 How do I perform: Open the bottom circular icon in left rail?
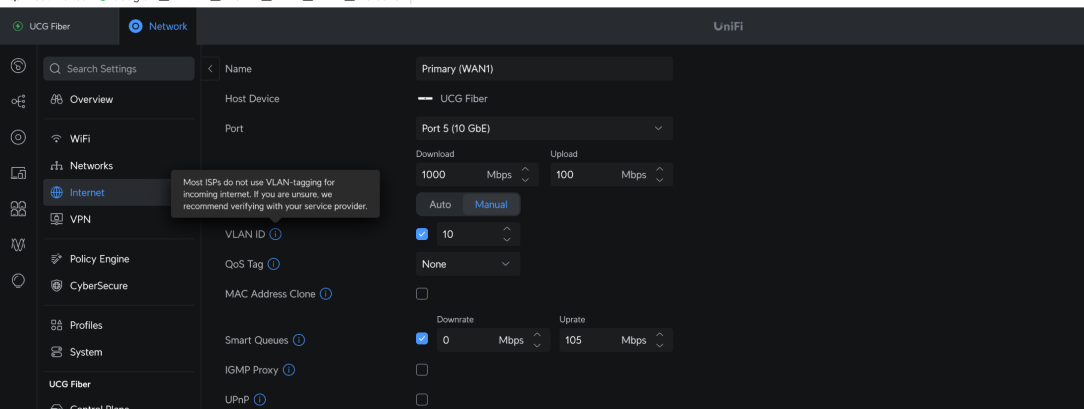(19, 280)
